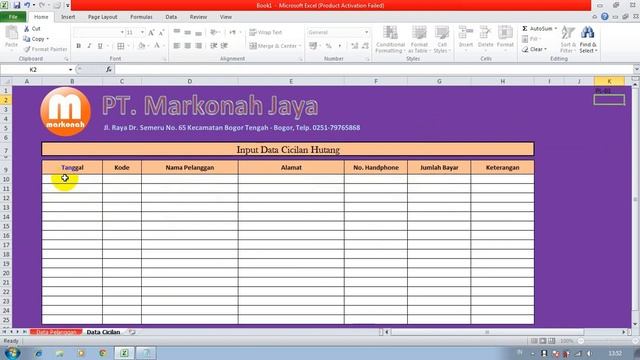Open the Font Color tool
The width and height of the screenshot is (640, 360).
[x=157, y=46]
